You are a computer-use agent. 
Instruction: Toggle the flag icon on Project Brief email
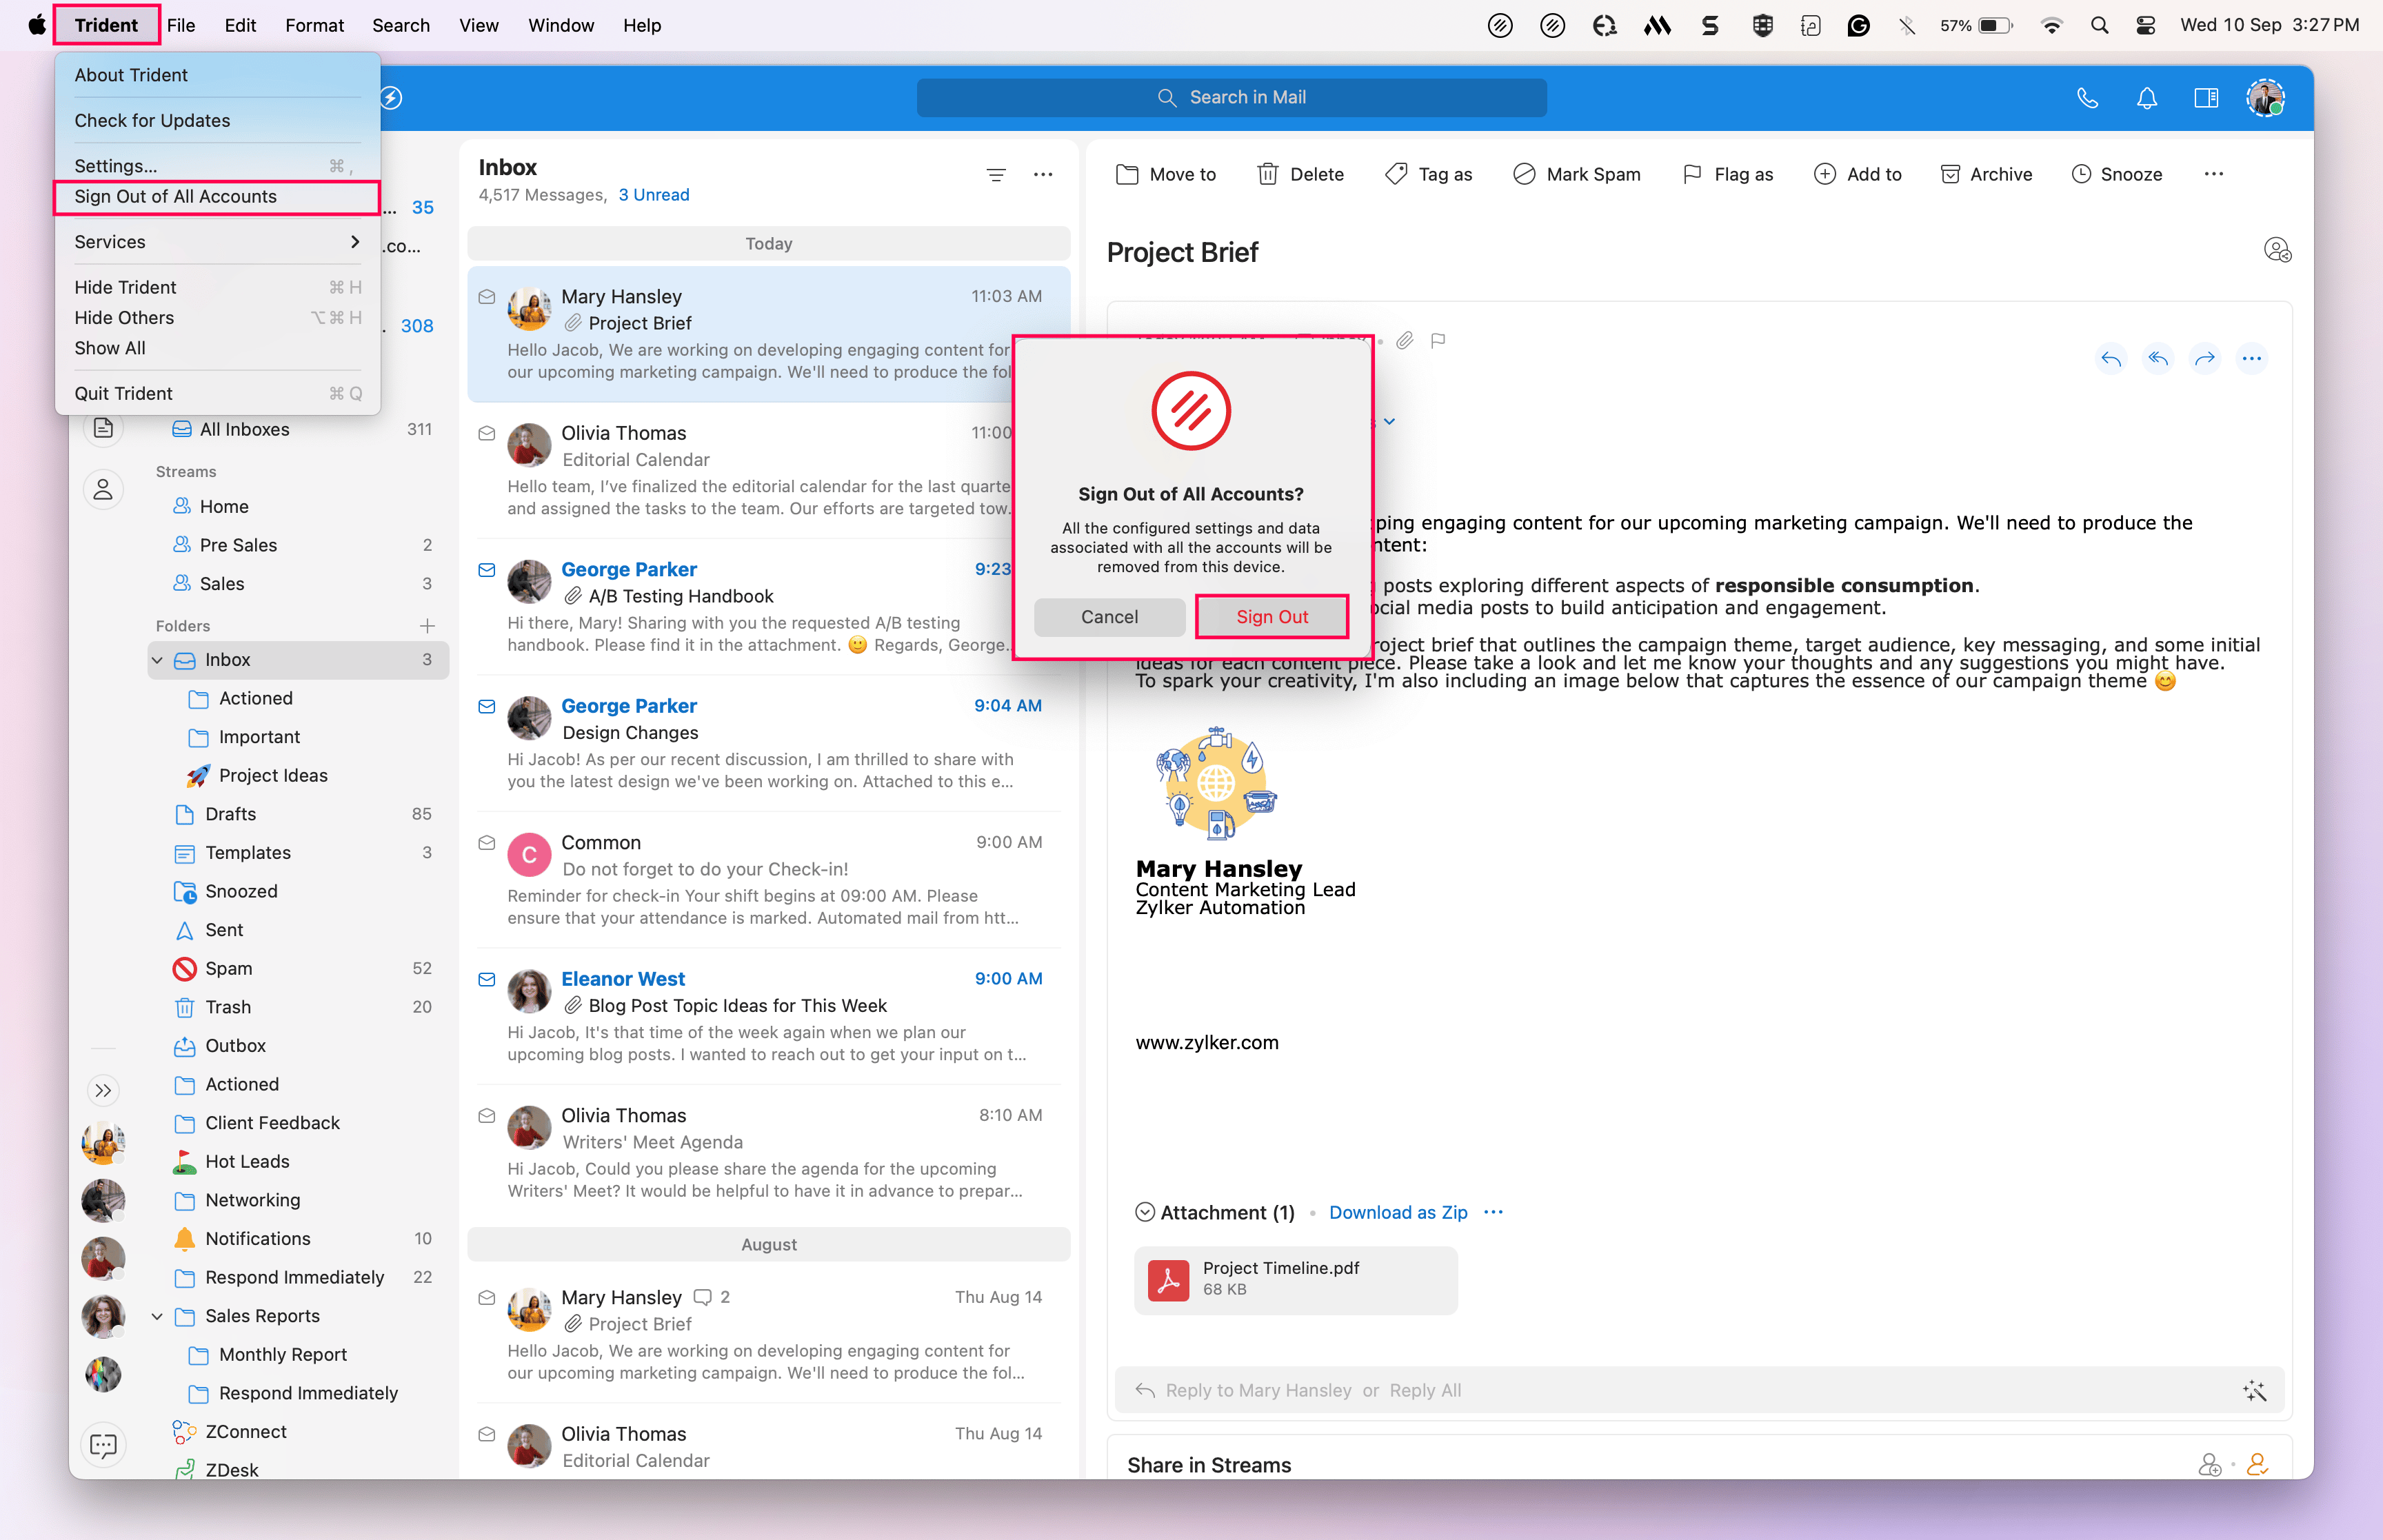click(x=1437, y=341)
